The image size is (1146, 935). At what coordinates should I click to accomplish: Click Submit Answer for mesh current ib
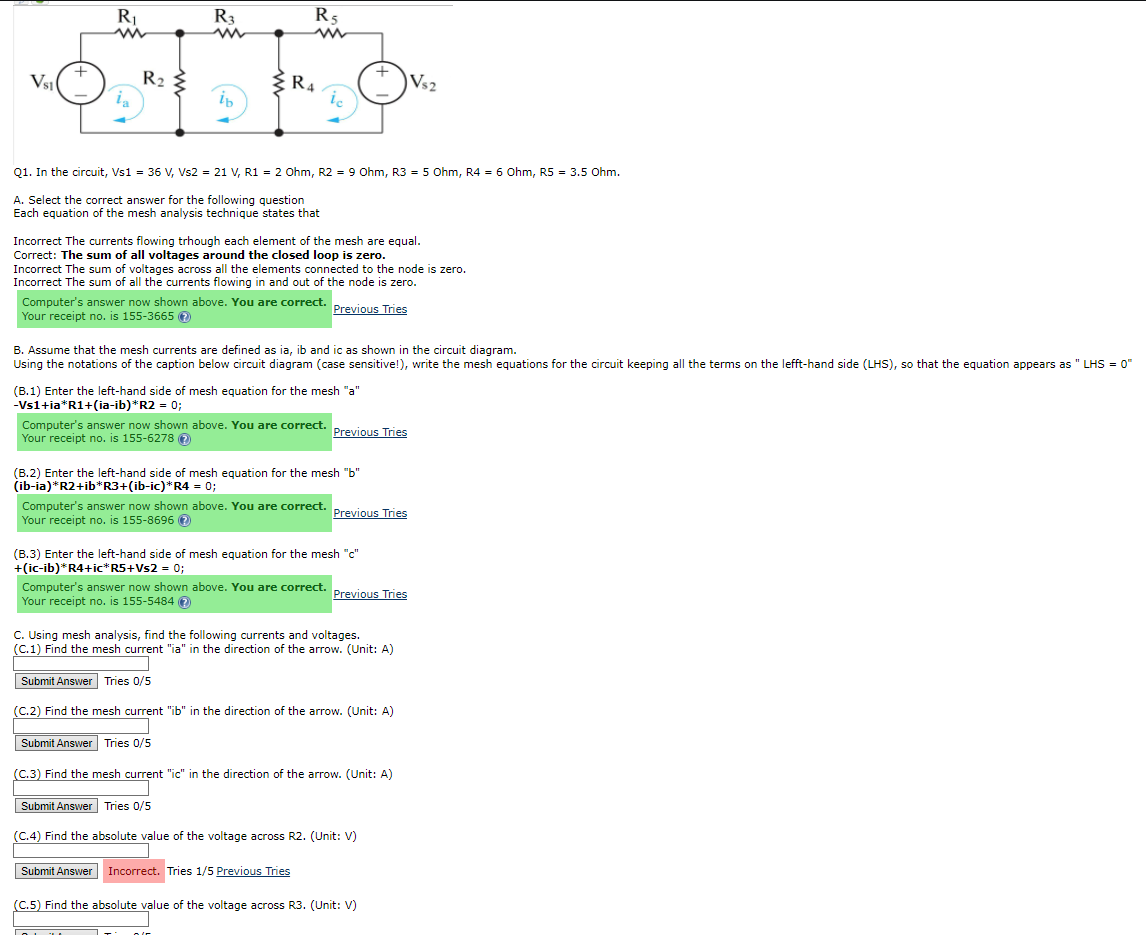(x=55, y=743)
